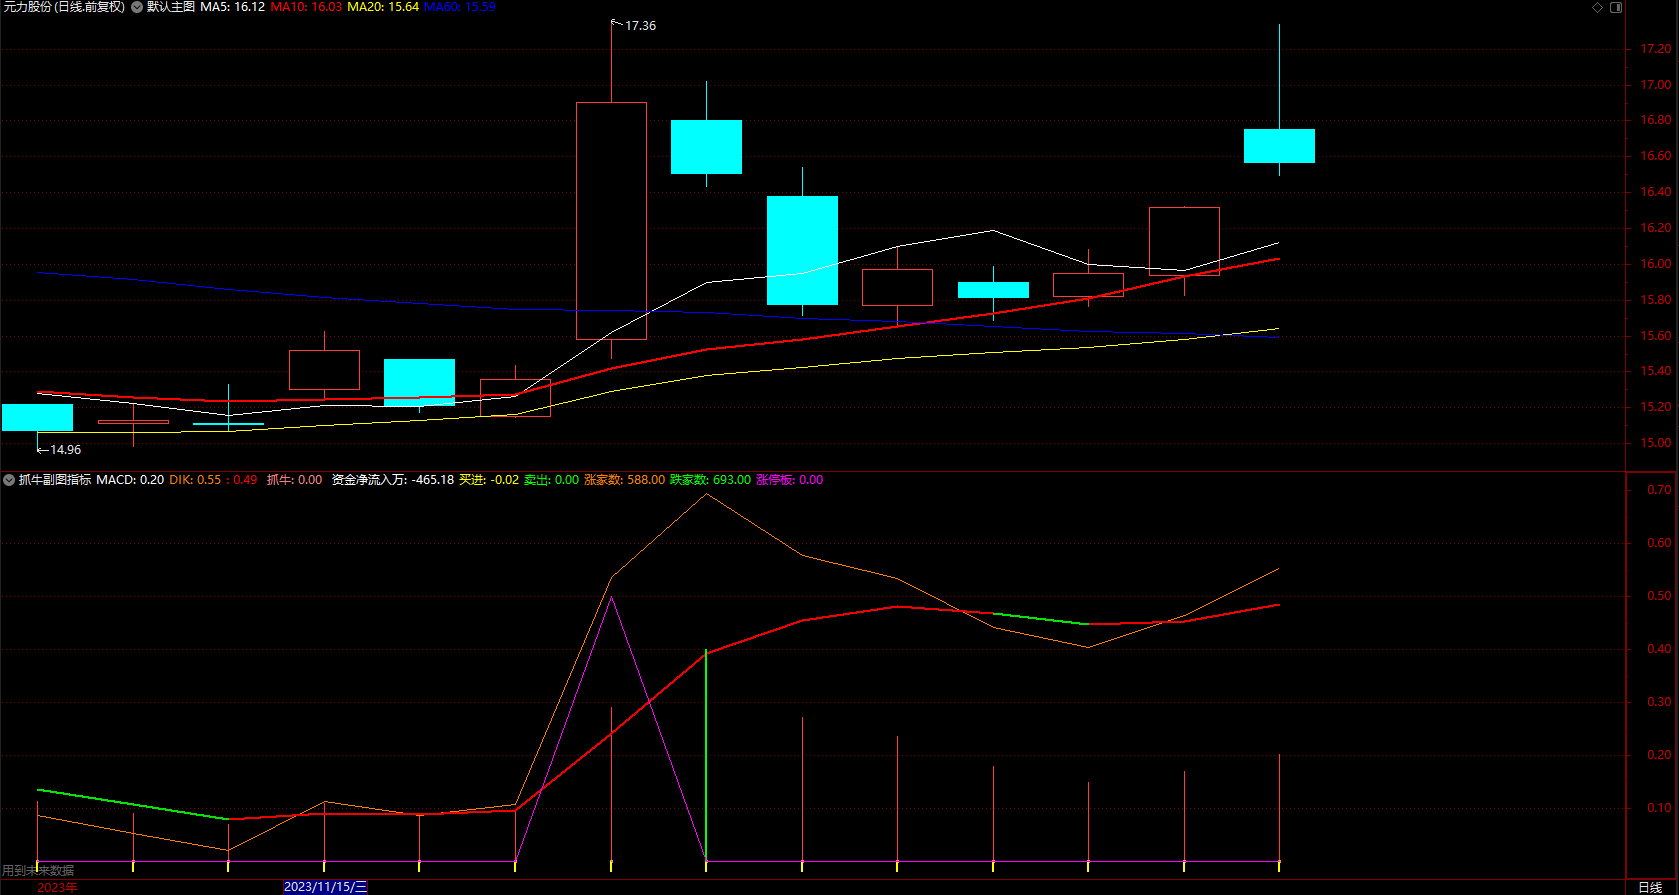The height and width of the screenshot is (895, 1679).
Task: Select the MA10: 16.03 indicator value
Action: [x=306, y=7]
